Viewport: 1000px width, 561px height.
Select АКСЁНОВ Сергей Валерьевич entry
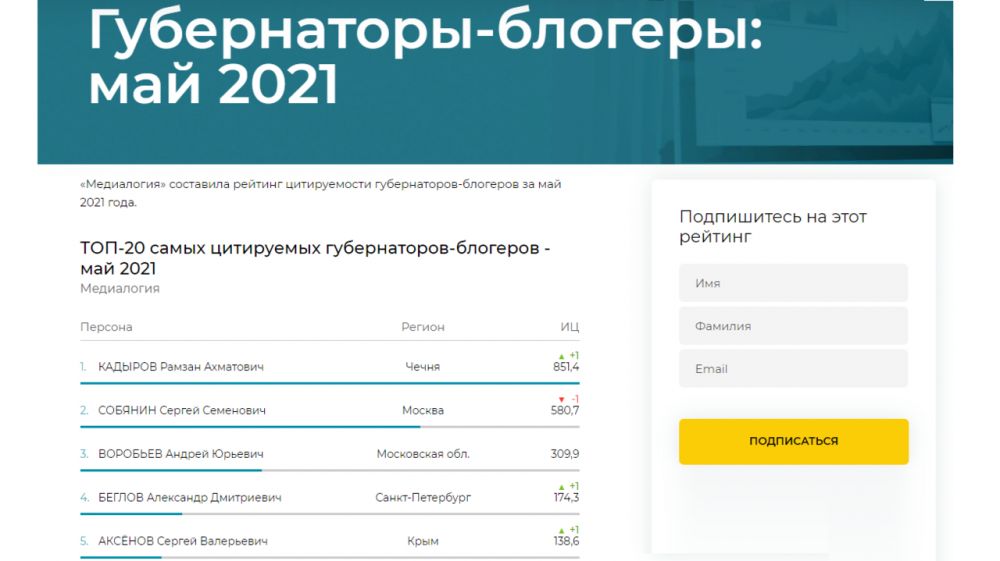click(183, 541)
